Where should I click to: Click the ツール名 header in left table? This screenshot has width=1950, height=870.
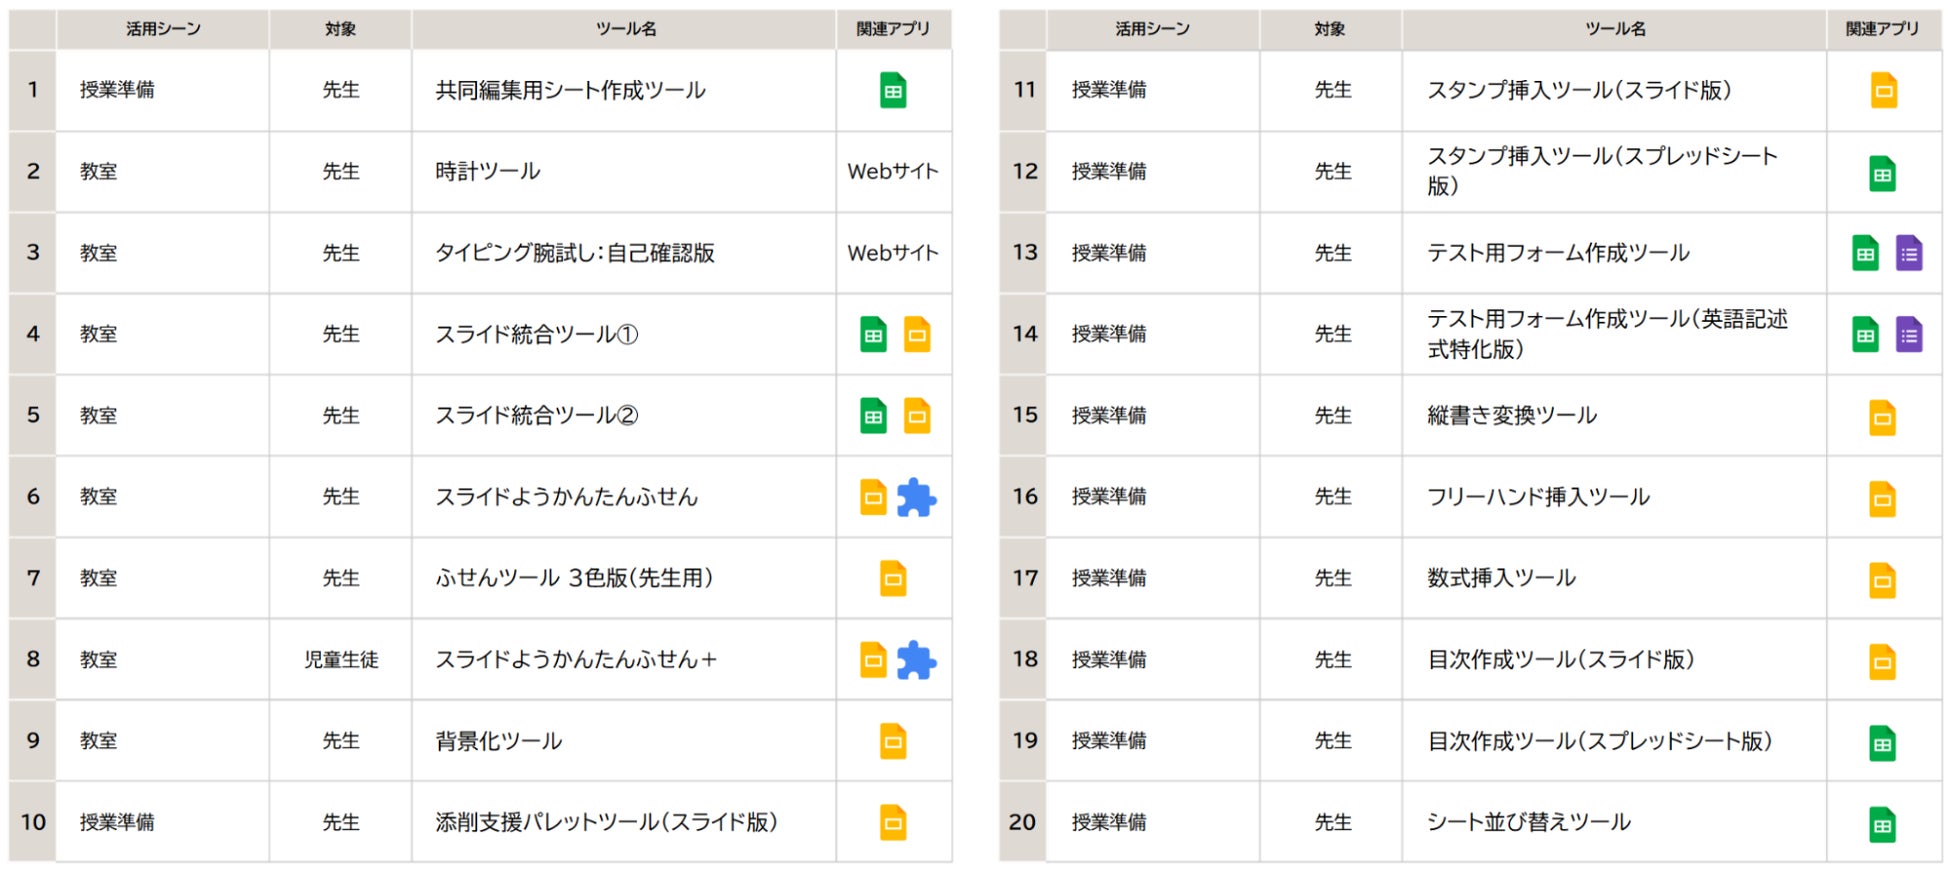pyautogui.click(x=626, y=29)
